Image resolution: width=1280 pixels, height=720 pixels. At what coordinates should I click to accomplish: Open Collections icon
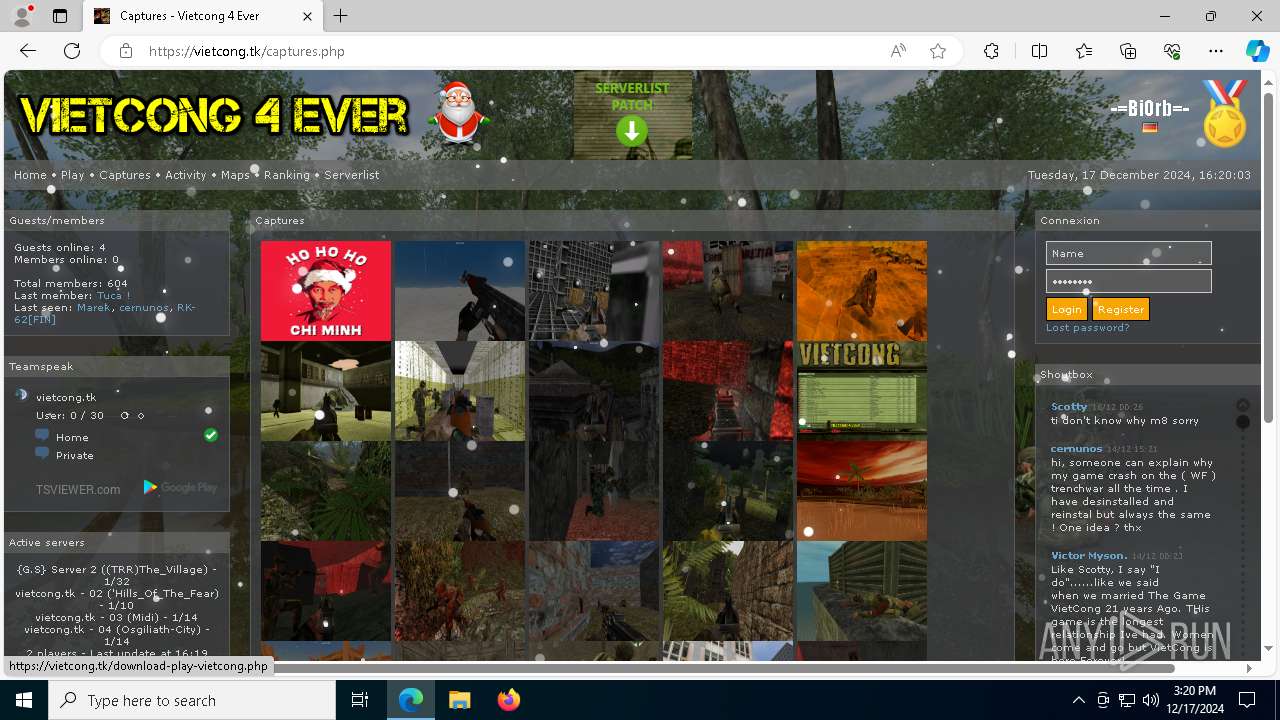click(1128, 51)
